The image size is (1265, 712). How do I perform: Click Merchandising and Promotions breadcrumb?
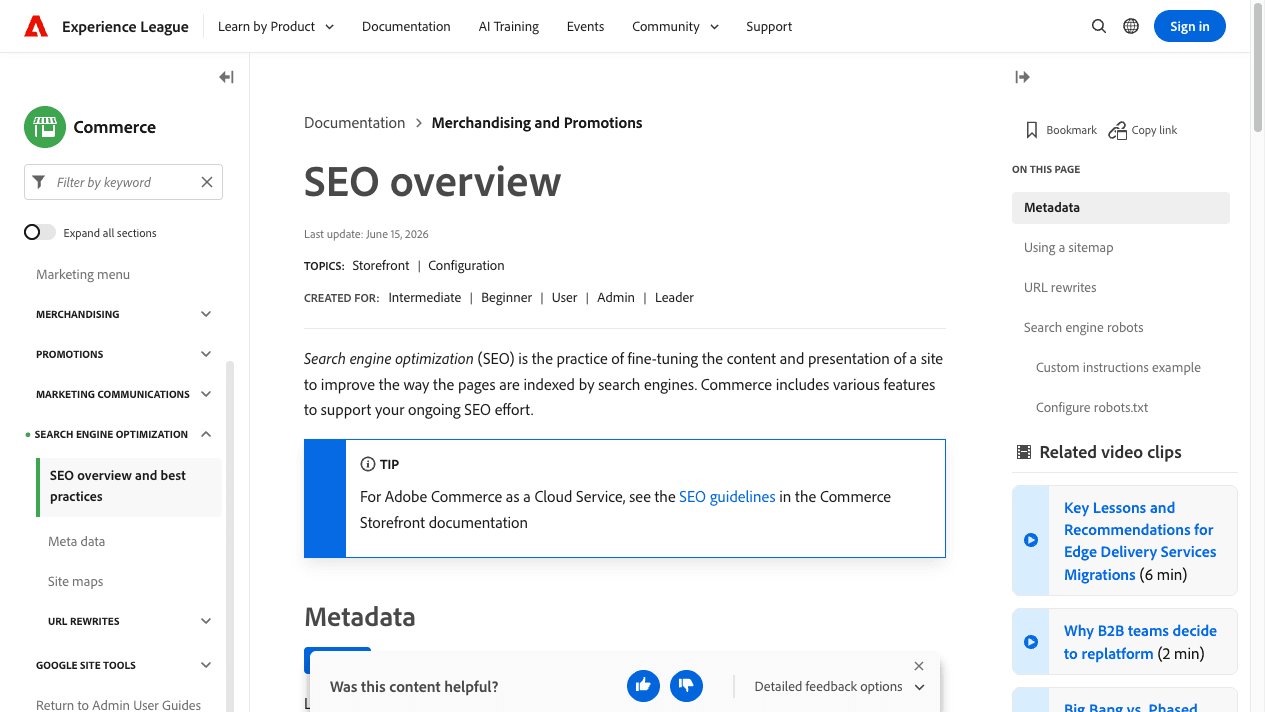537,123
